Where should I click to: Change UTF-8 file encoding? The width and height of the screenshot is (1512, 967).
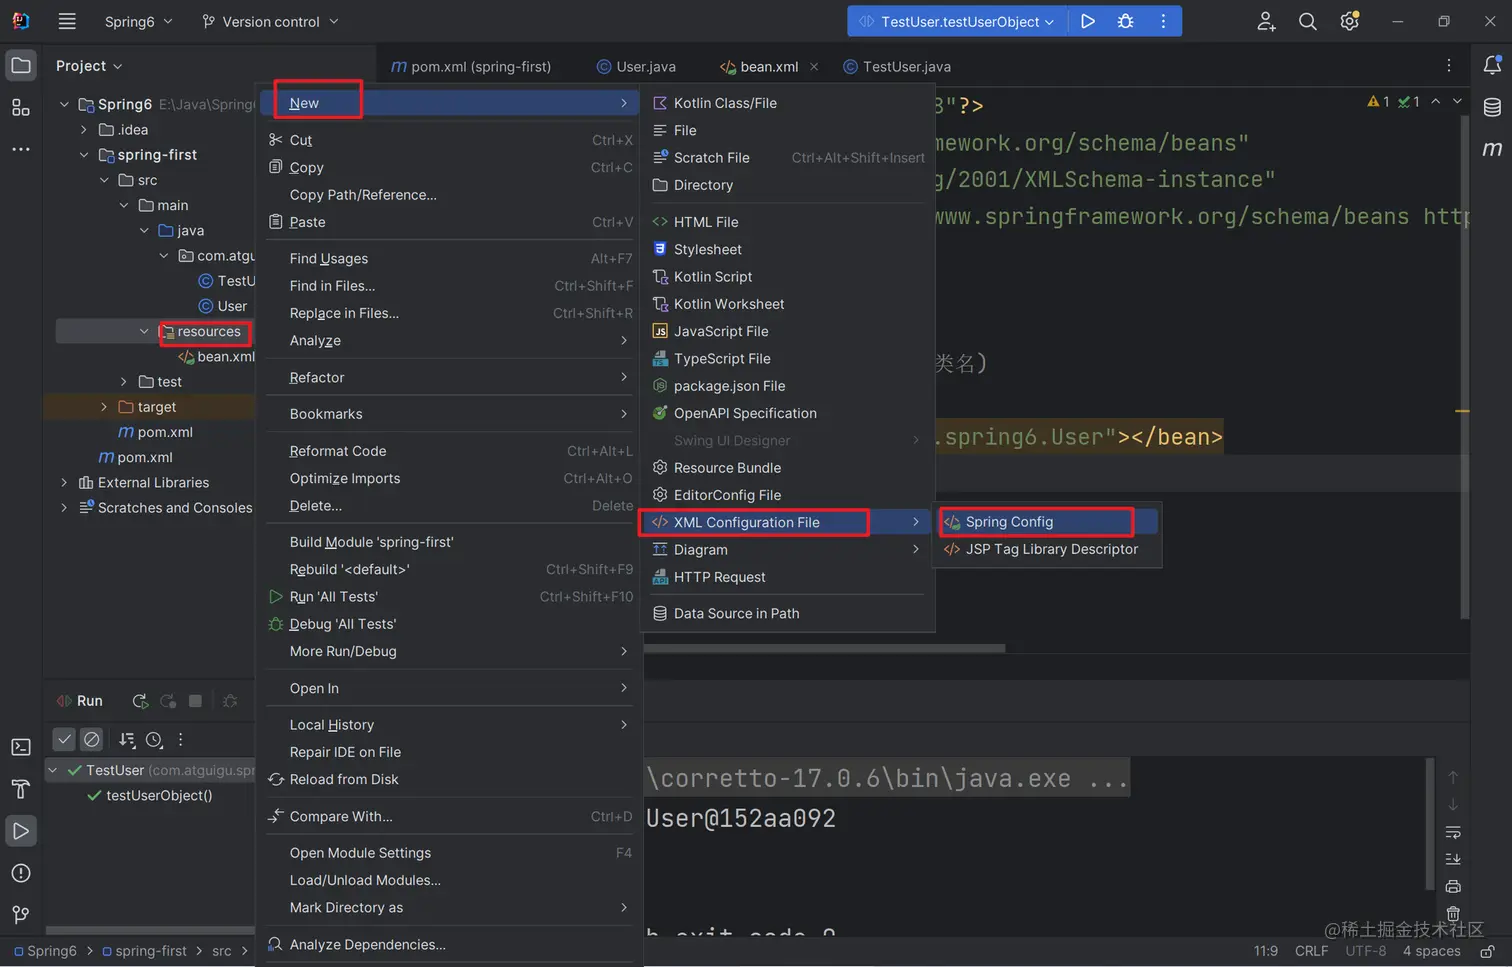click(1365, 951)
